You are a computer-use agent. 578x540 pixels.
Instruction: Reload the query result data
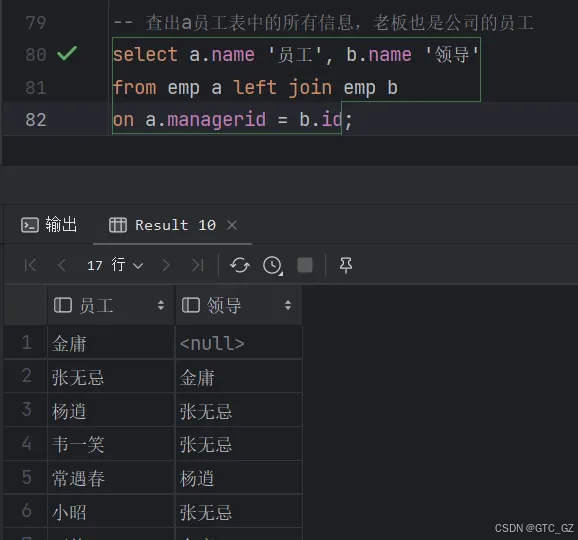point(240,265)
